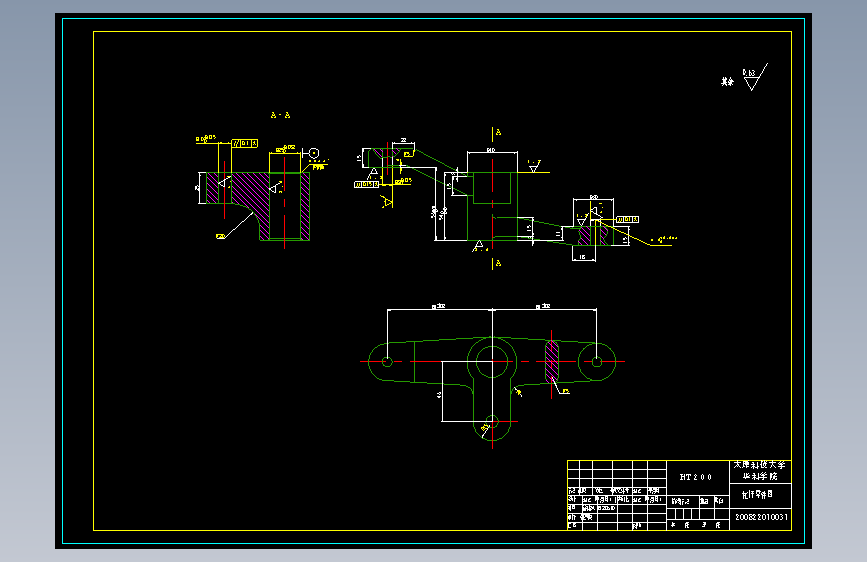The width and height of the screenshot is (867, 562).
Task: Click the upper section arrow label A
Action: coord(498,132)
